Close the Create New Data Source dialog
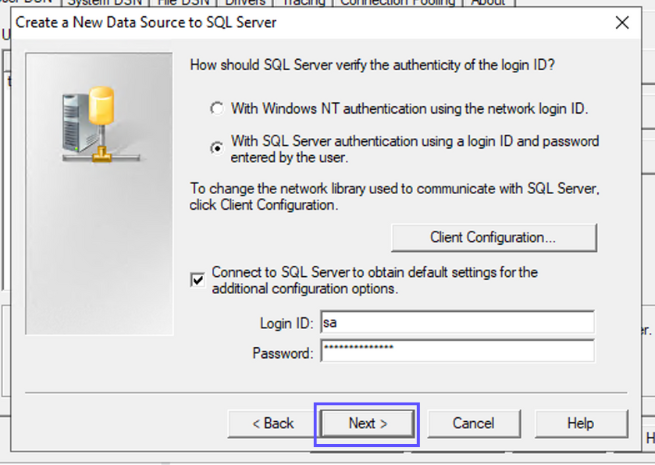Screen dimensions: 655x465 click(622, 23)
